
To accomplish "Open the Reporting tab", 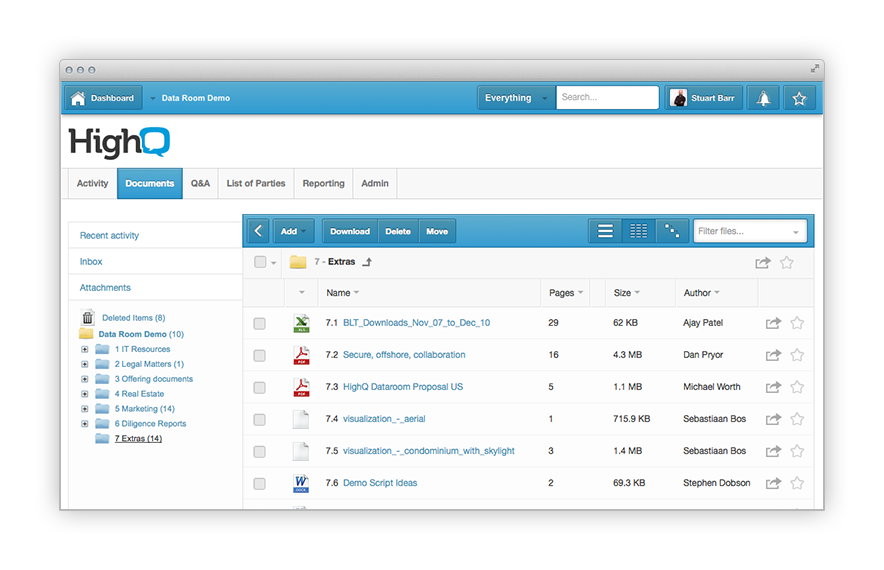I will tap(324, 183).
